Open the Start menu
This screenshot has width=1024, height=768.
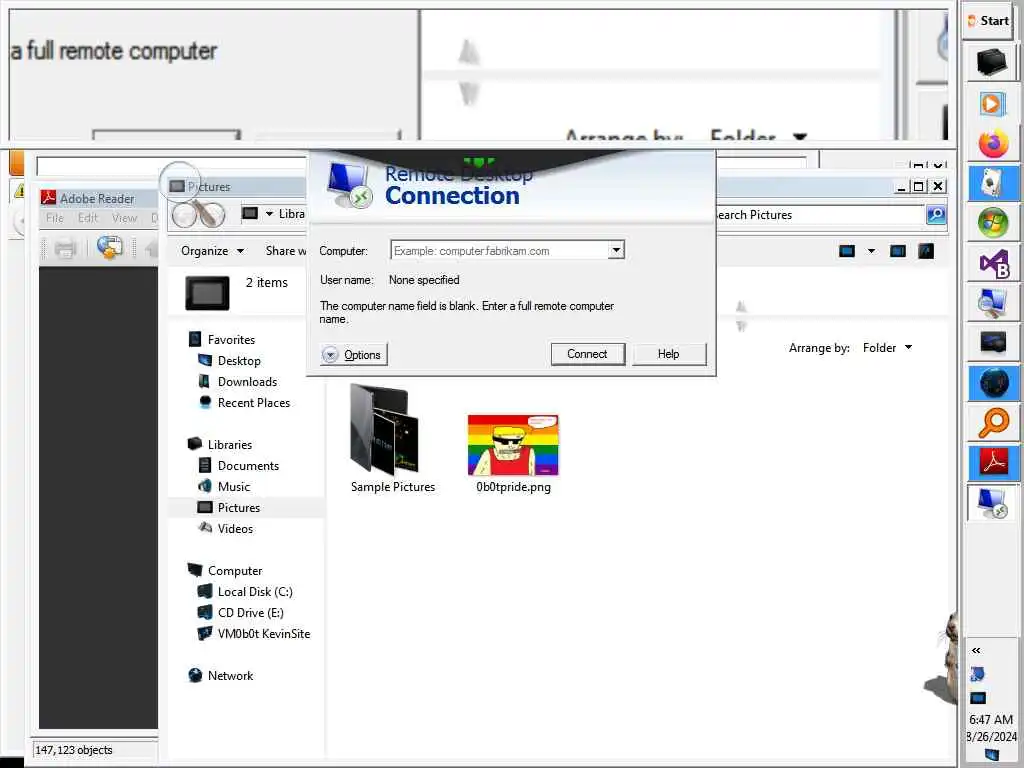(x=989, y=21)
